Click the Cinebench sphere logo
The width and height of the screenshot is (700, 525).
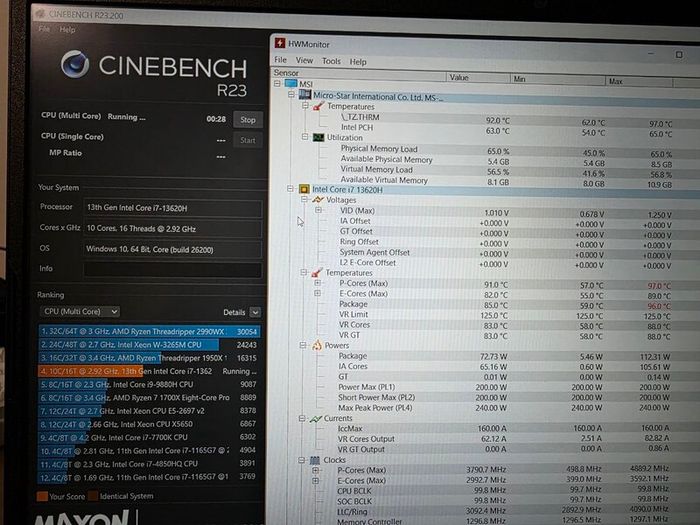pos(75,64)
